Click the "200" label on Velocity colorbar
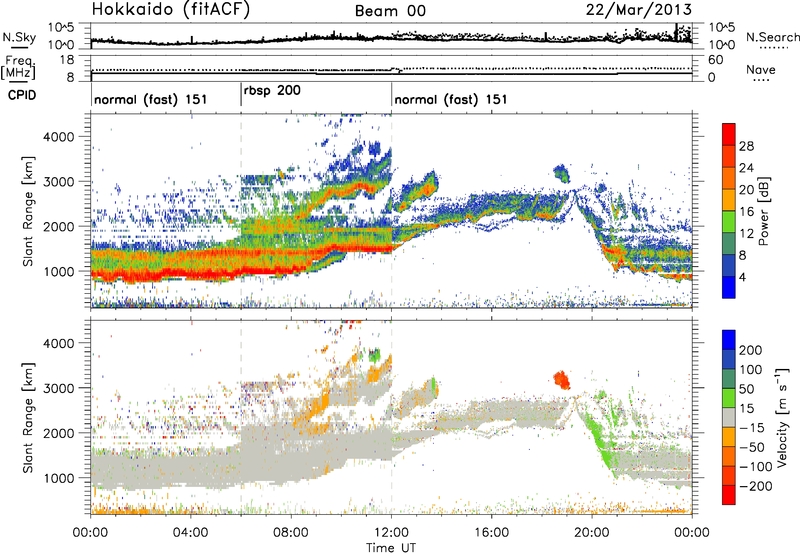 [x=751, y=350]
